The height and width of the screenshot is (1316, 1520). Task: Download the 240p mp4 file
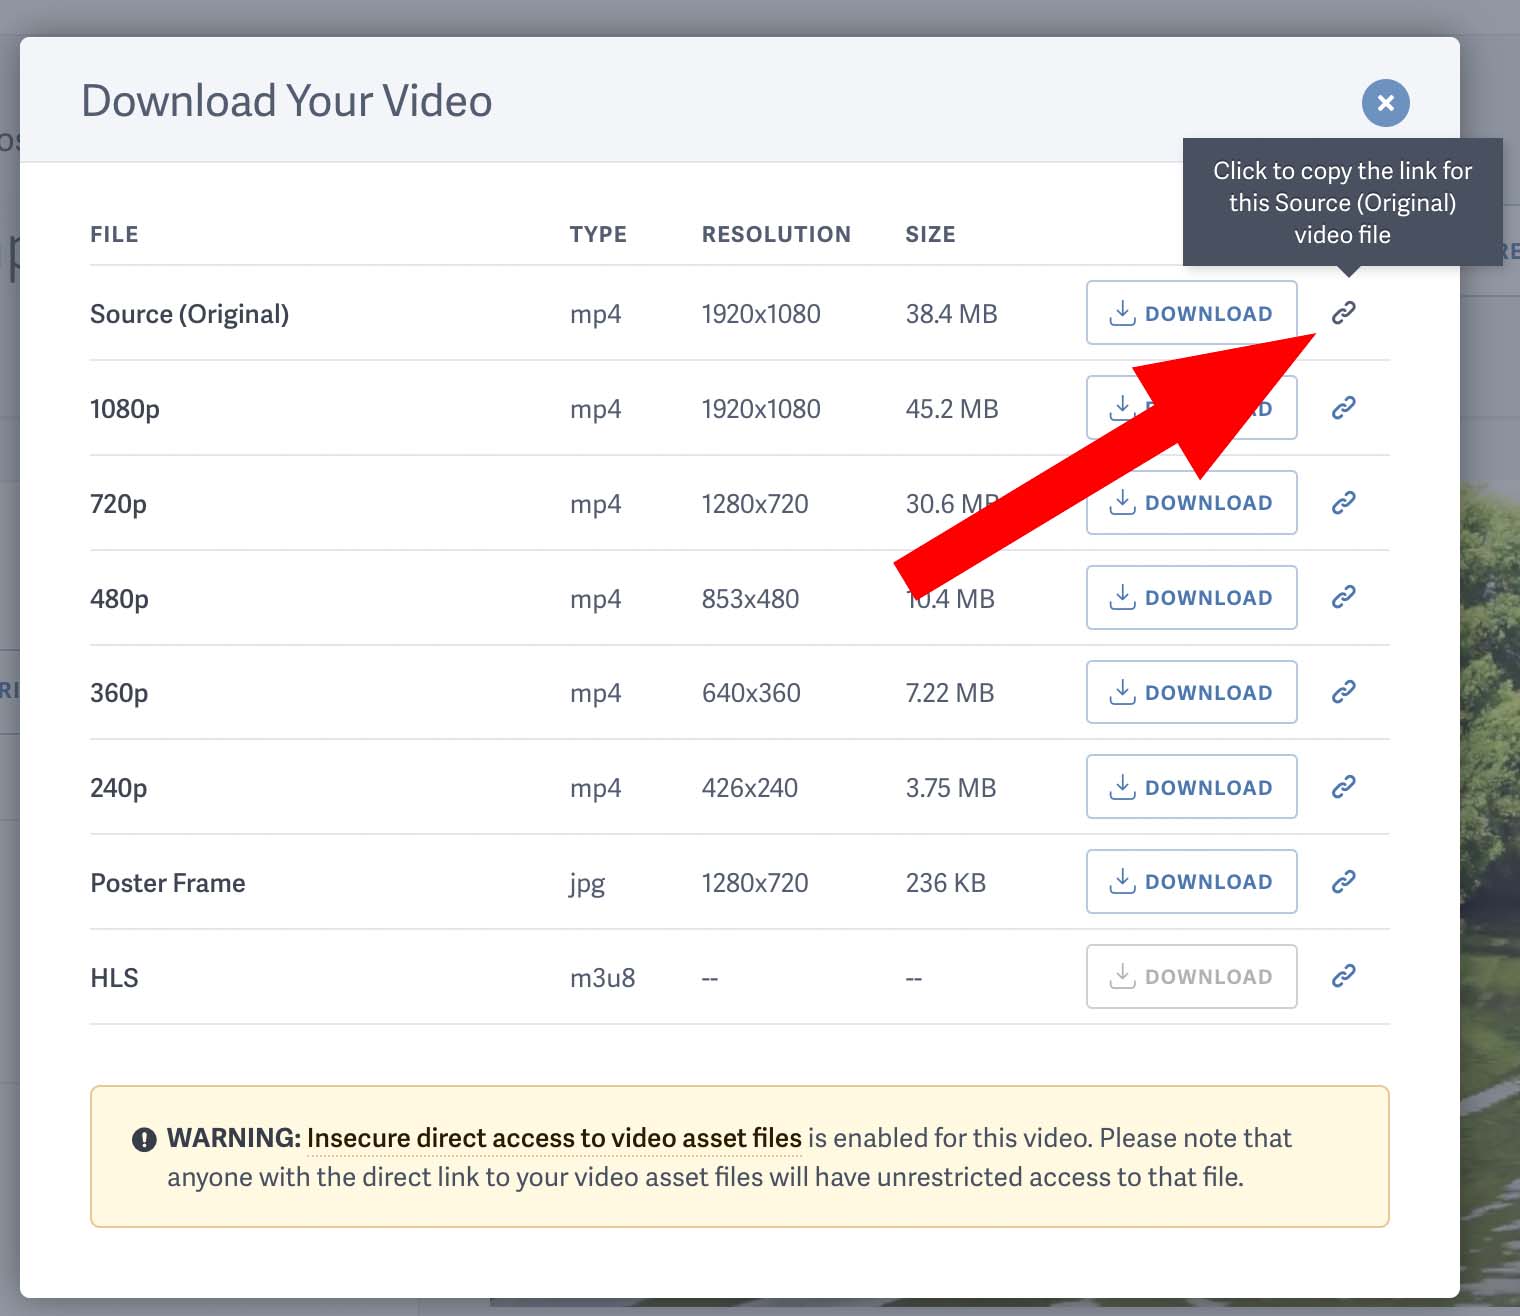pos(1191,786)
